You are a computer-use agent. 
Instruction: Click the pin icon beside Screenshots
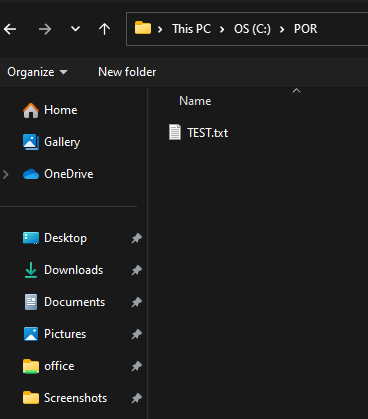pyautogui.click(x=137, y=398)
